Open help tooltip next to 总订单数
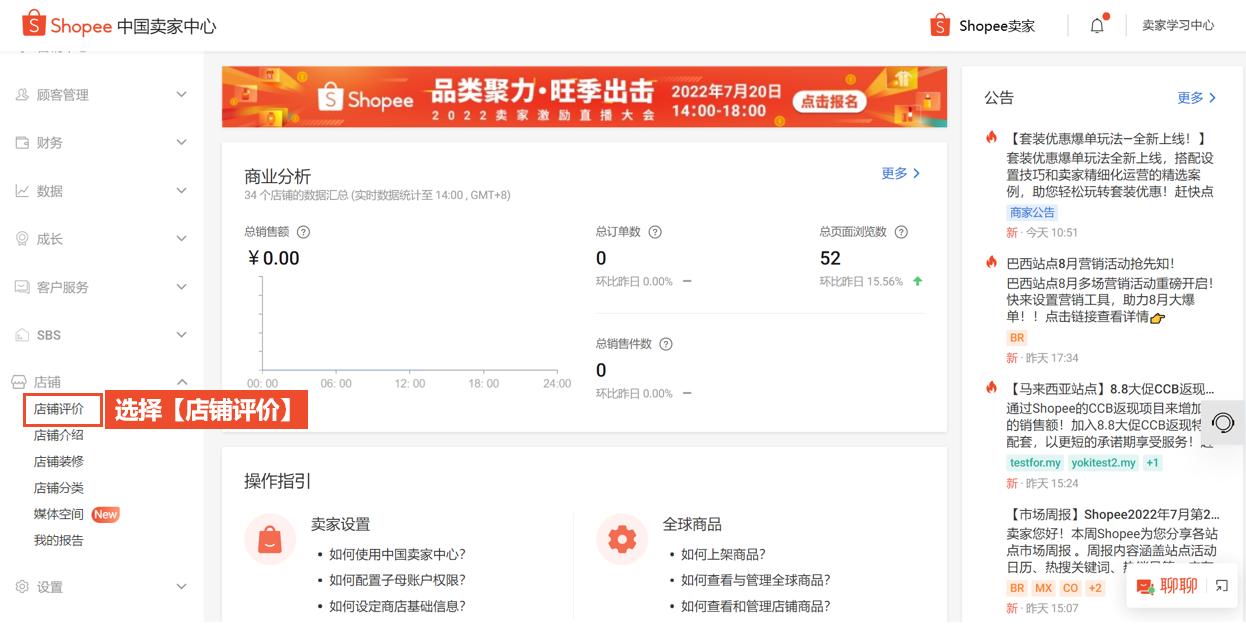Image resolution: width=1246 pixels, height=626 pixels. point(655,232)
